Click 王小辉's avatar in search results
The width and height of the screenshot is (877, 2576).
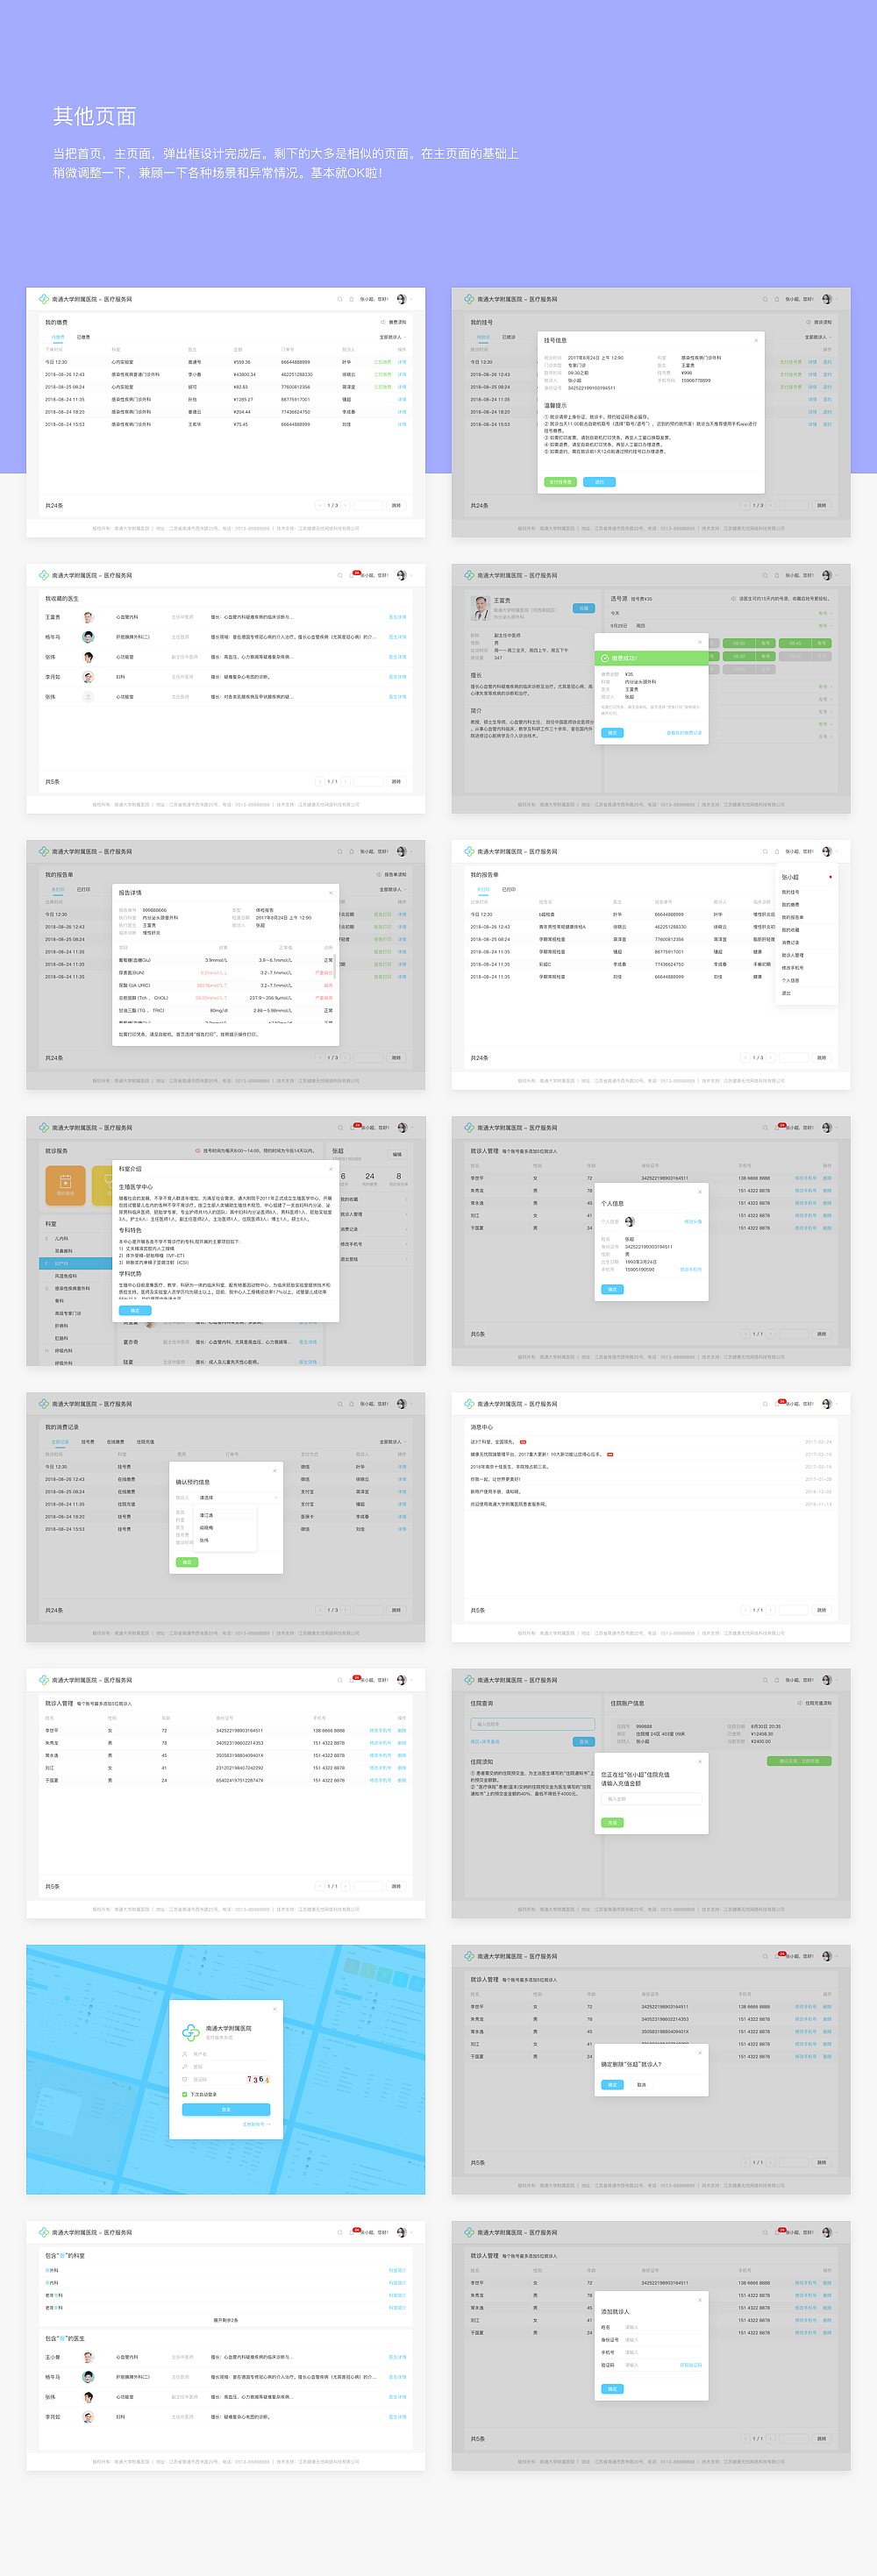[x=88, y=2357]
